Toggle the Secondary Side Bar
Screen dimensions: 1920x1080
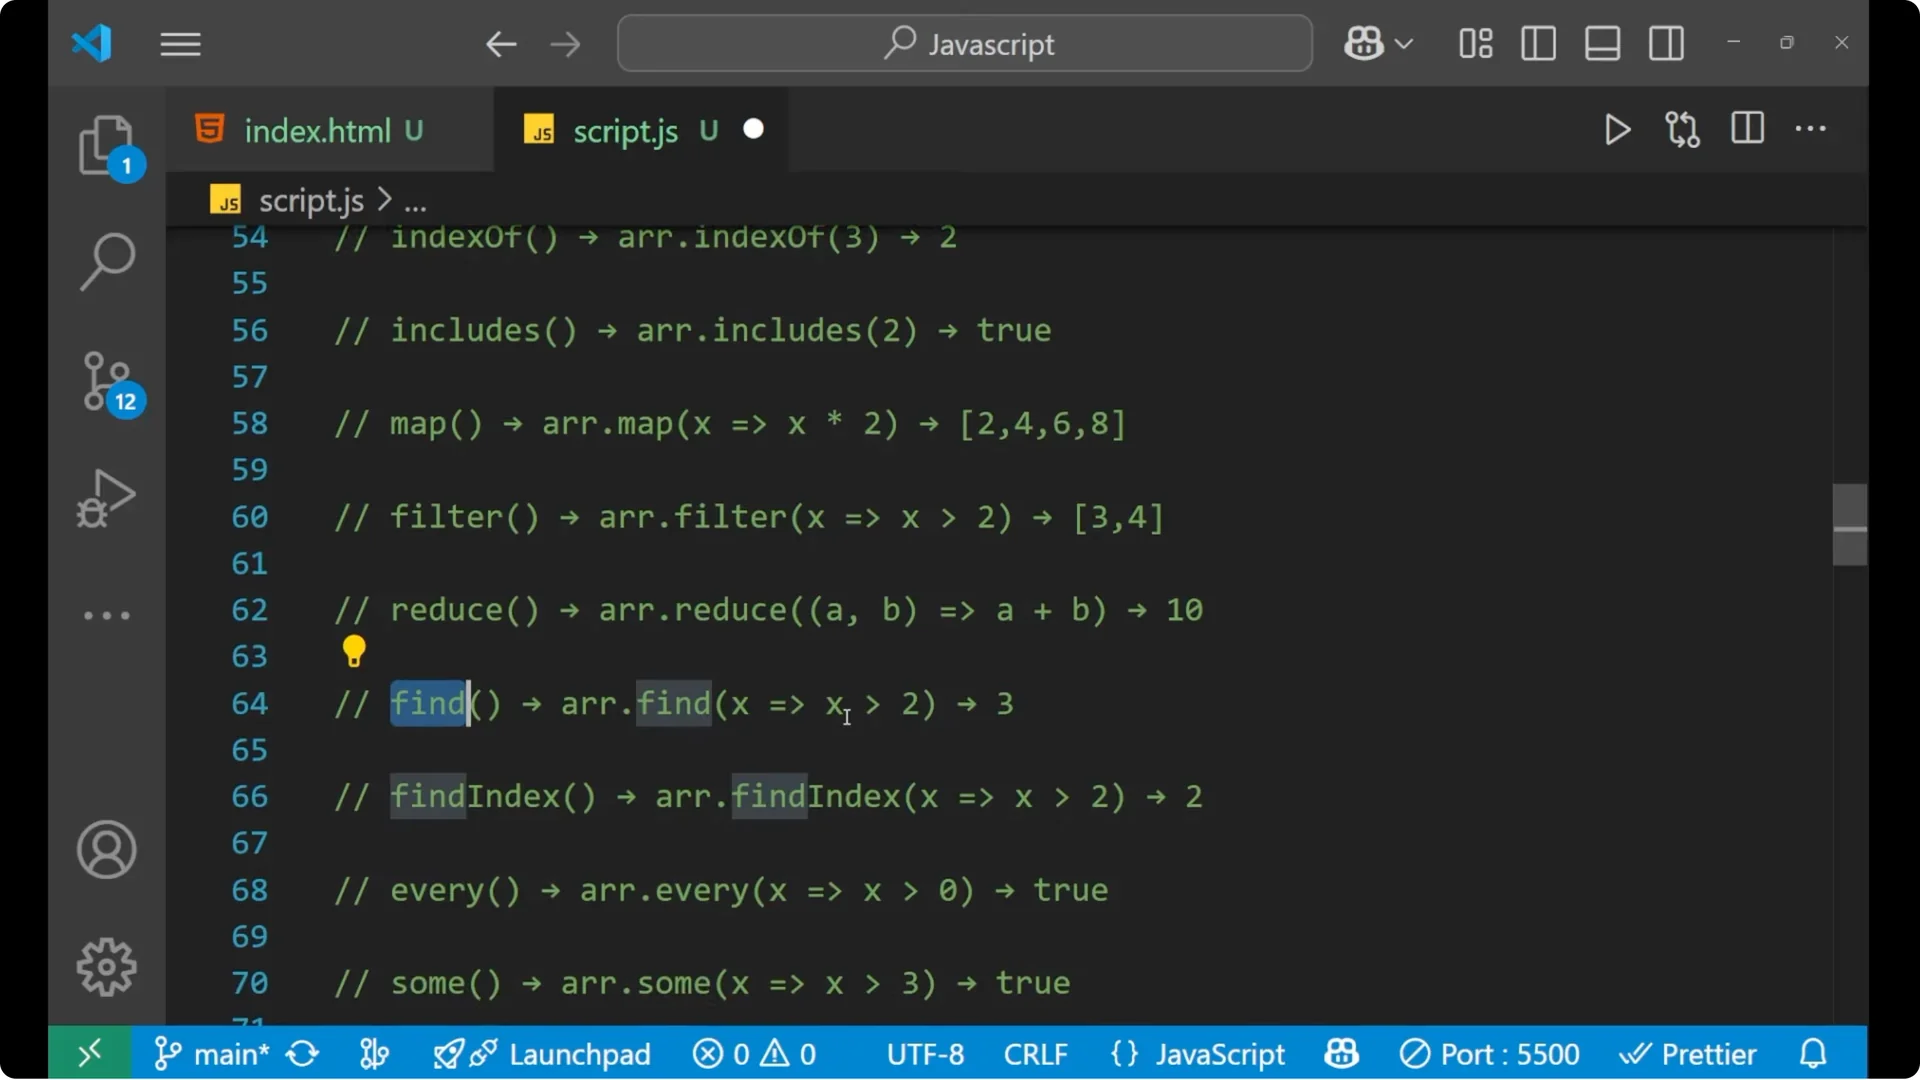pyautogui.click(x=1666, y=43)
